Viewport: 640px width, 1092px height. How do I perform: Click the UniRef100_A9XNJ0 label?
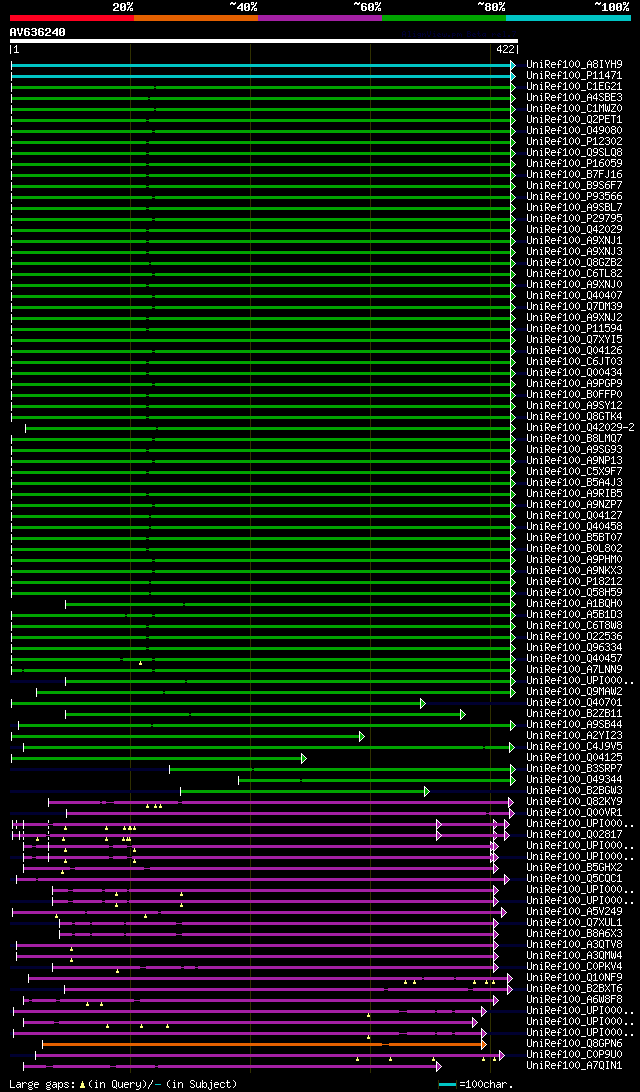pos(575,284)
